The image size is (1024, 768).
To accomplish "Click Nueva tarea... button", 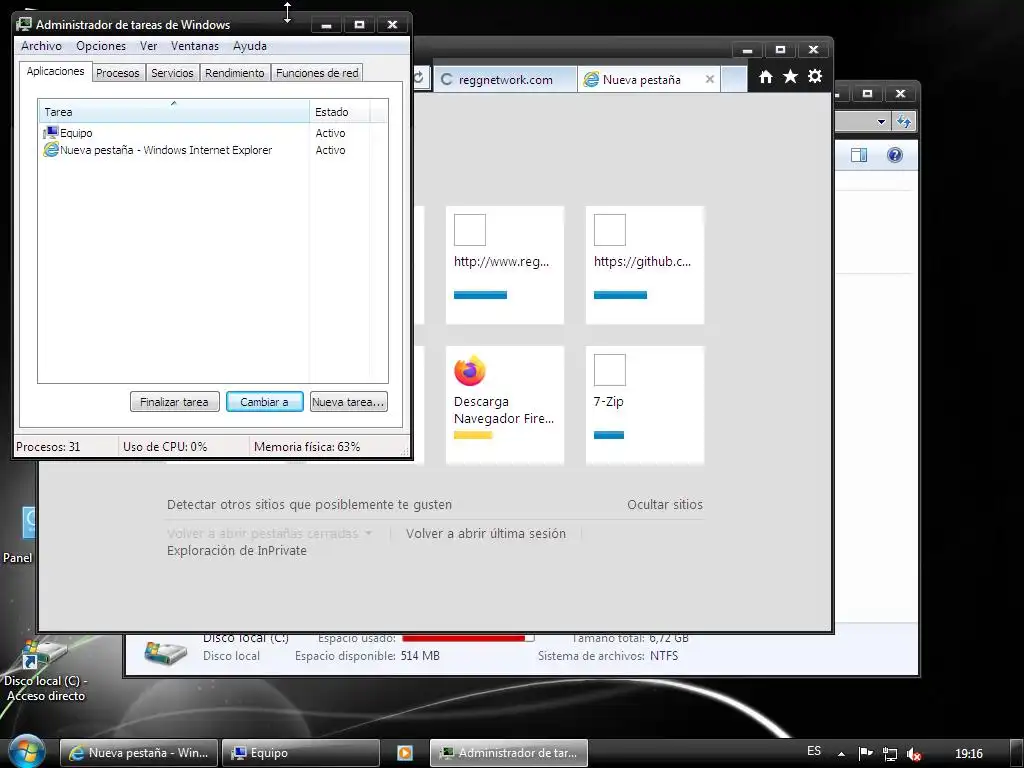I will (348, 402).
